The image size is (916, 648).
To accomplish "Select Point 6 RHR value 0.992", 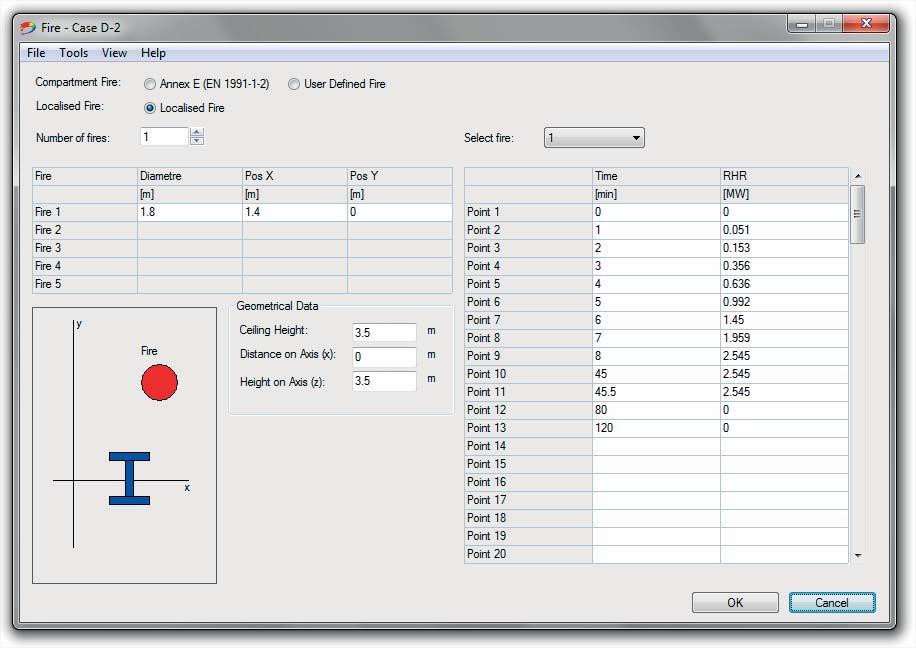I will pyautogui.click(x=784, y=303).
